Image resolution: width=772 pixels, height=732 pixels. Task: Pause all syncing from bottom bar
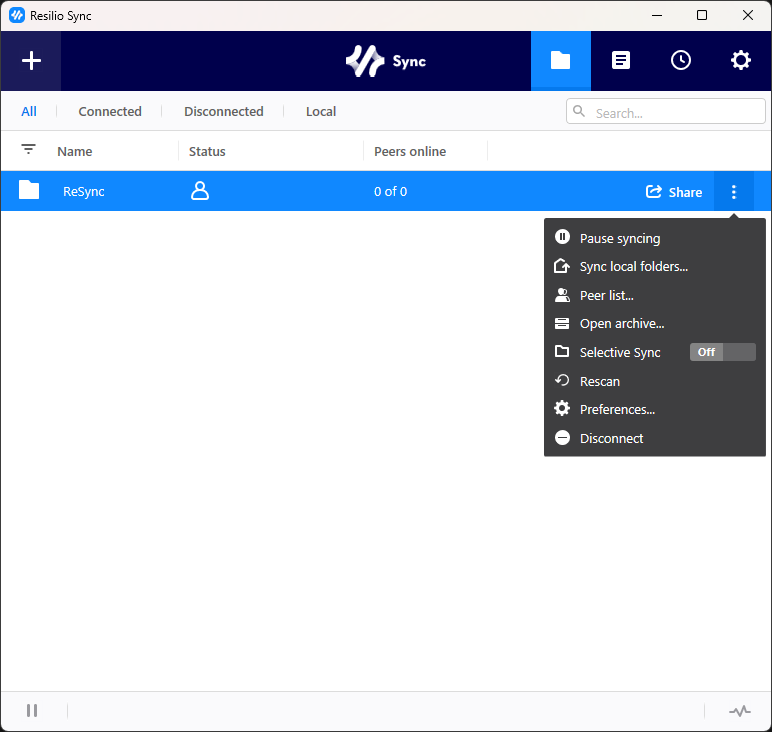click(x=32, y=710)
